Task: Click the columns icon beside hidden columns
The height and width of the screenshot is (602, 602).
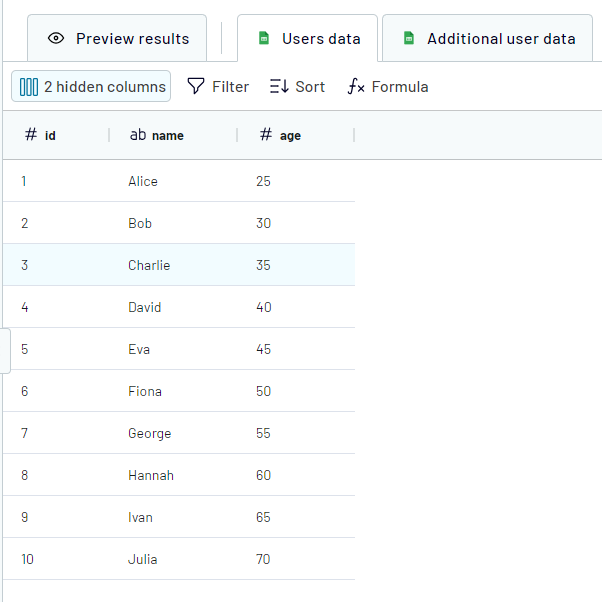Action: pyautogui.click(x=29, y=87)
